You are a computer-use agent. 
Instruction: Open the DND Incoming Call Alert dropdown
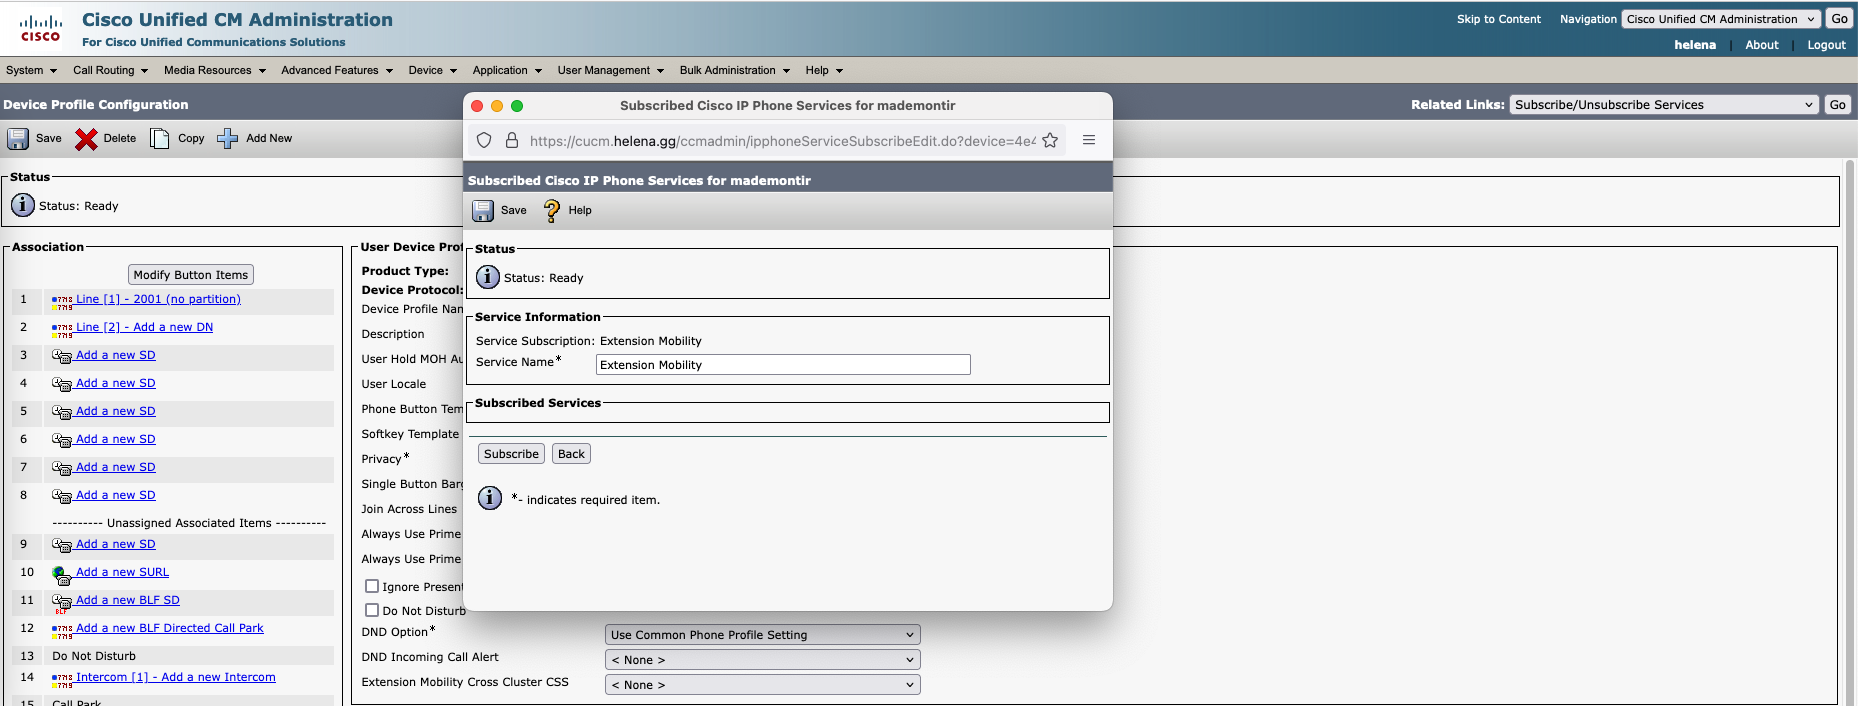[762, 660]
